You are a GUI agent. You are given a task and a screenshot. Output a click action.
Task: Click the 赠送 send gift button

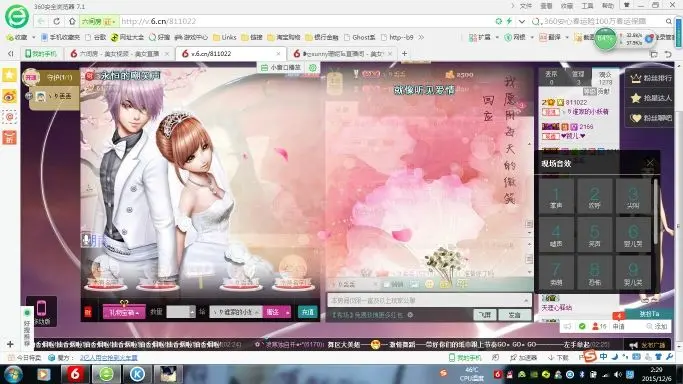[x=273, y=312]
